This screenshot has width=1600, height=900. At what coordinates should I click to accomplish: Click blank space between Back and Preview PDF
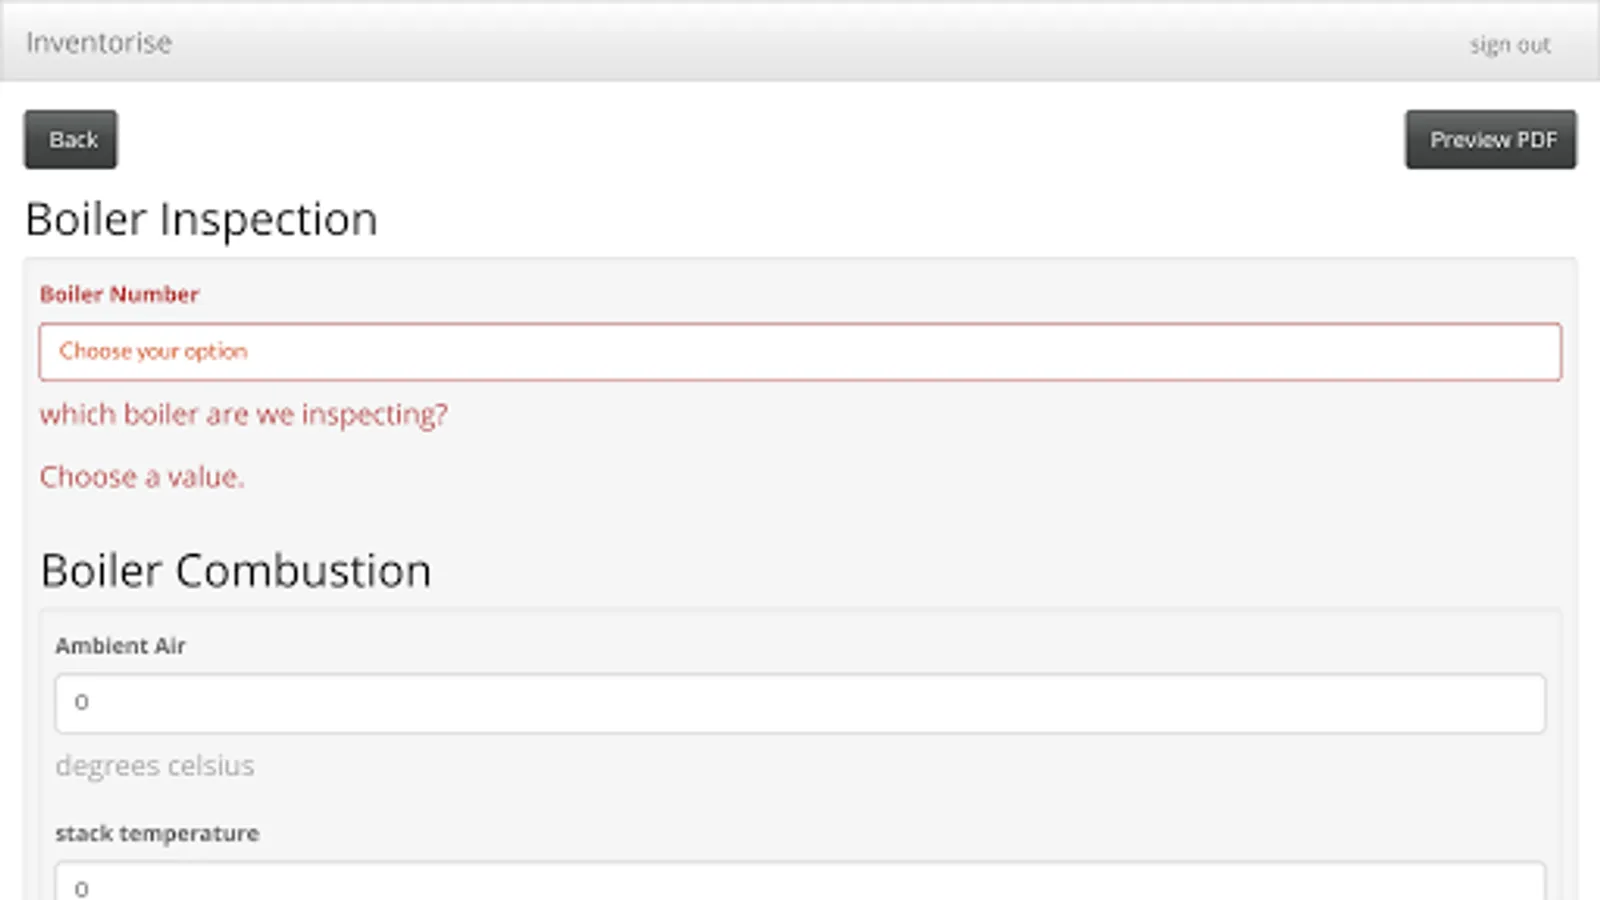(x=760, y=140)
